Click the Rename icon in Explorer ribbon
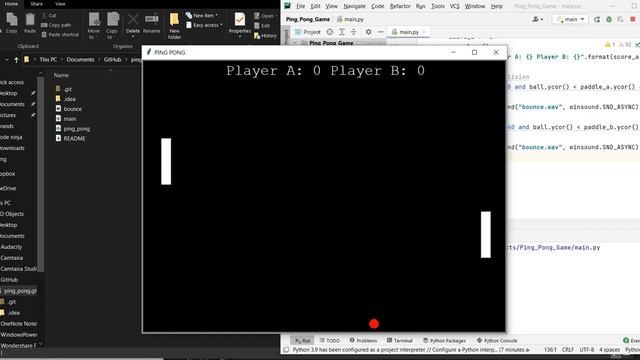 151,19
